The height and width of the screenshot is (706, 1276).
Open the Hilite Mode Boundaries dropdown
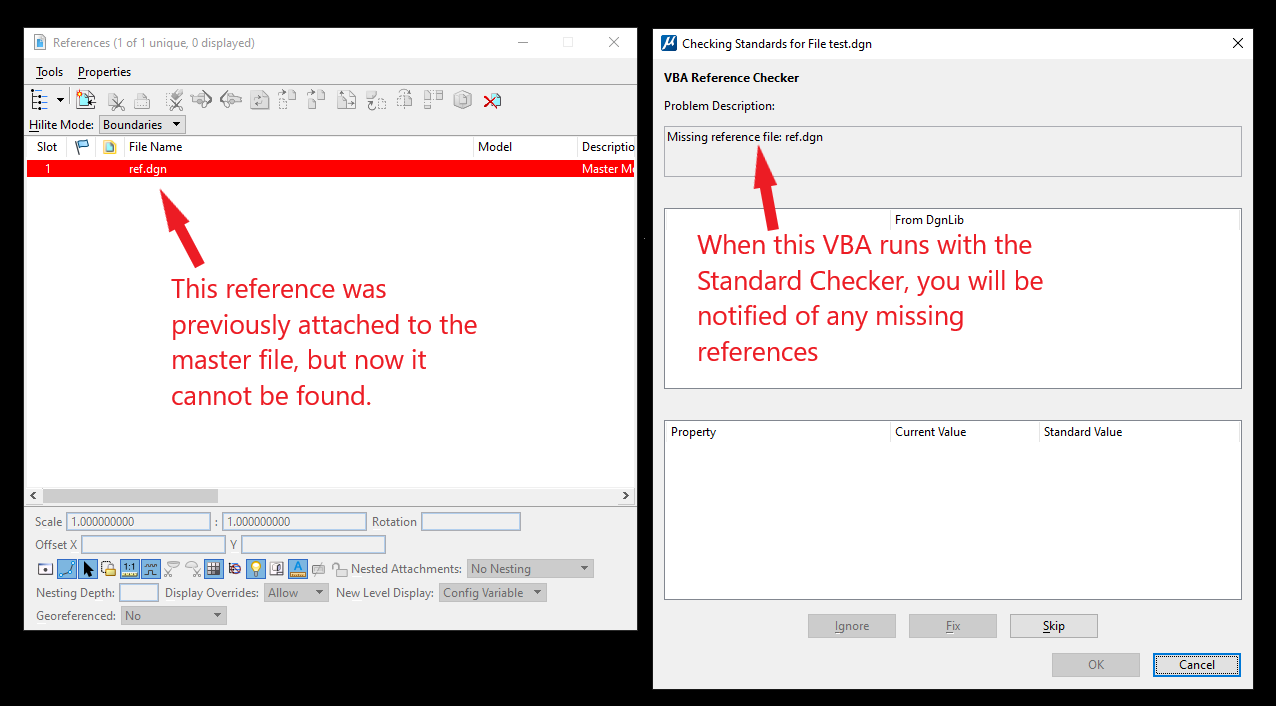click(143, 125)
